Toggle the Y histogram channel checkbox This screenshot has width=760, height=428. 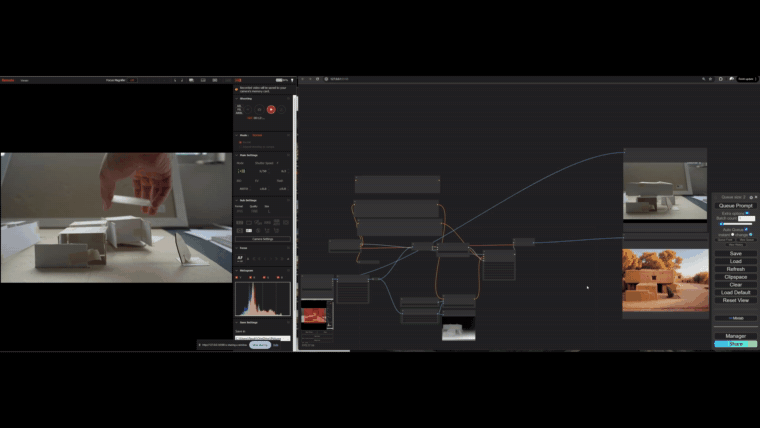pos(237,278)
